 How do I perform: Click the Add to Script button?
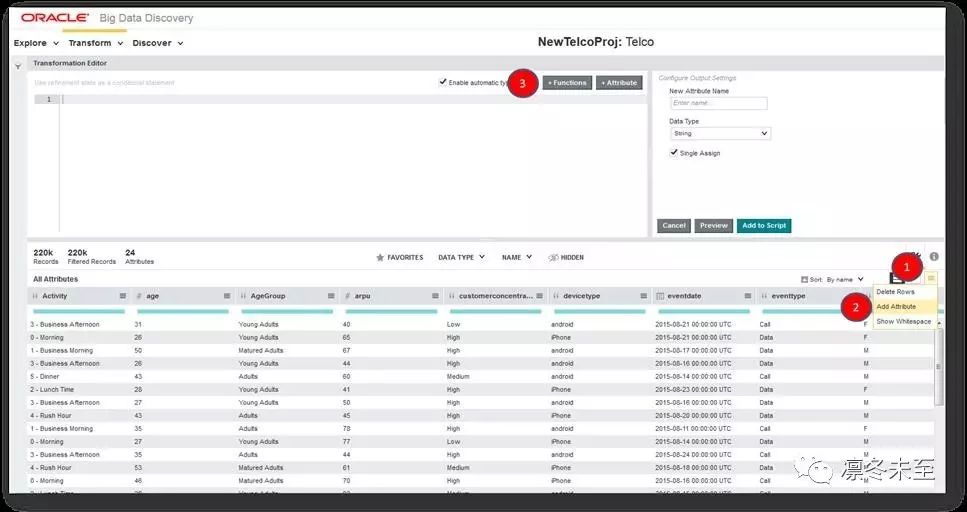(763, 226)
